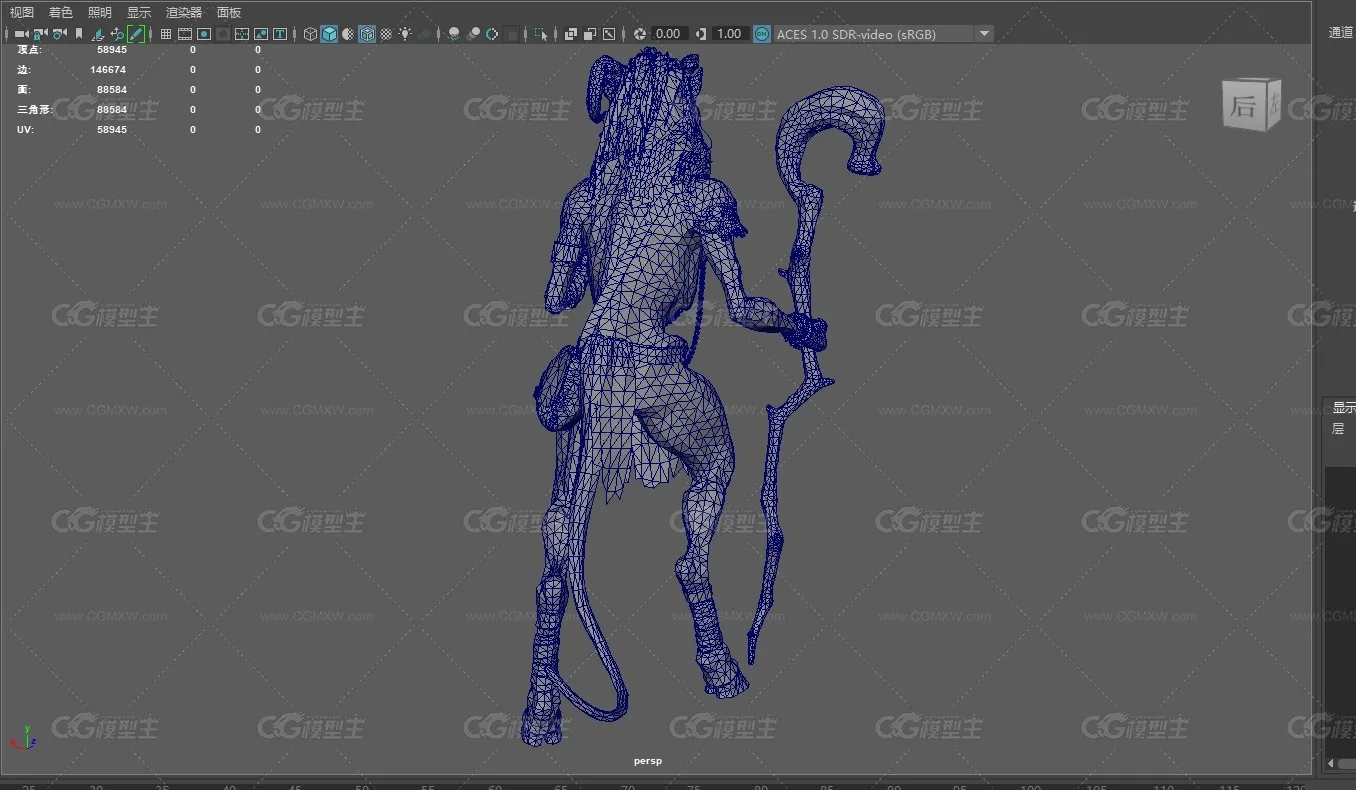
Task: Enable Wireframe display mode icon
Action: tap(310, 34)
